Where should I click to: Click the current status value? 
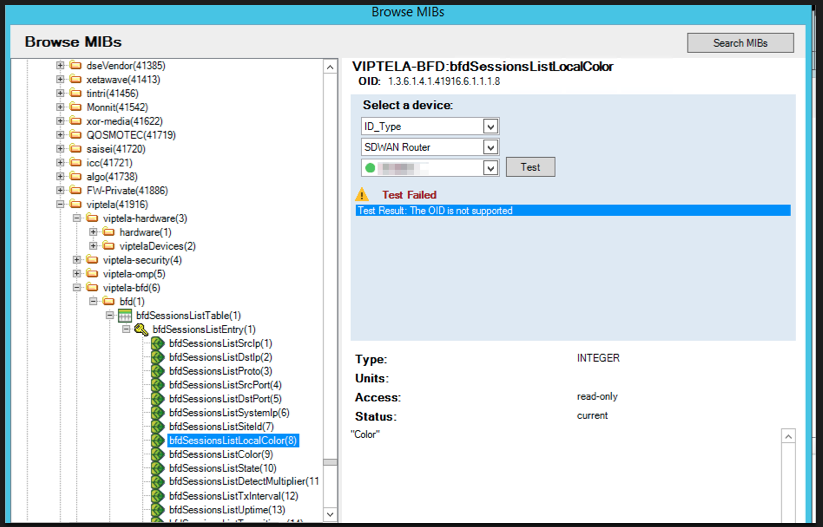[x=592, y=415]
